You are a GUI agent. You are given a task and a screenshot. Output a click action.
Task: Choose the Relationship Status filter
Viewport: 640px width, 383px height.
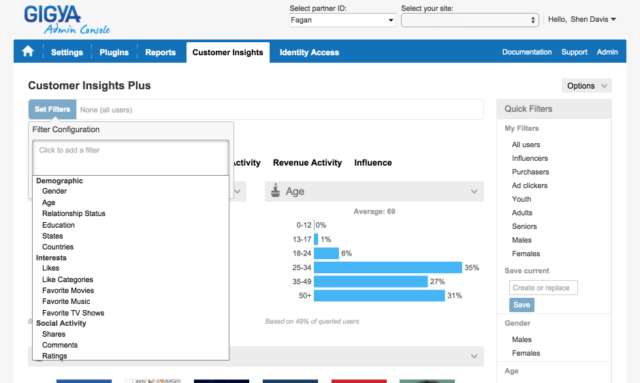73,214
